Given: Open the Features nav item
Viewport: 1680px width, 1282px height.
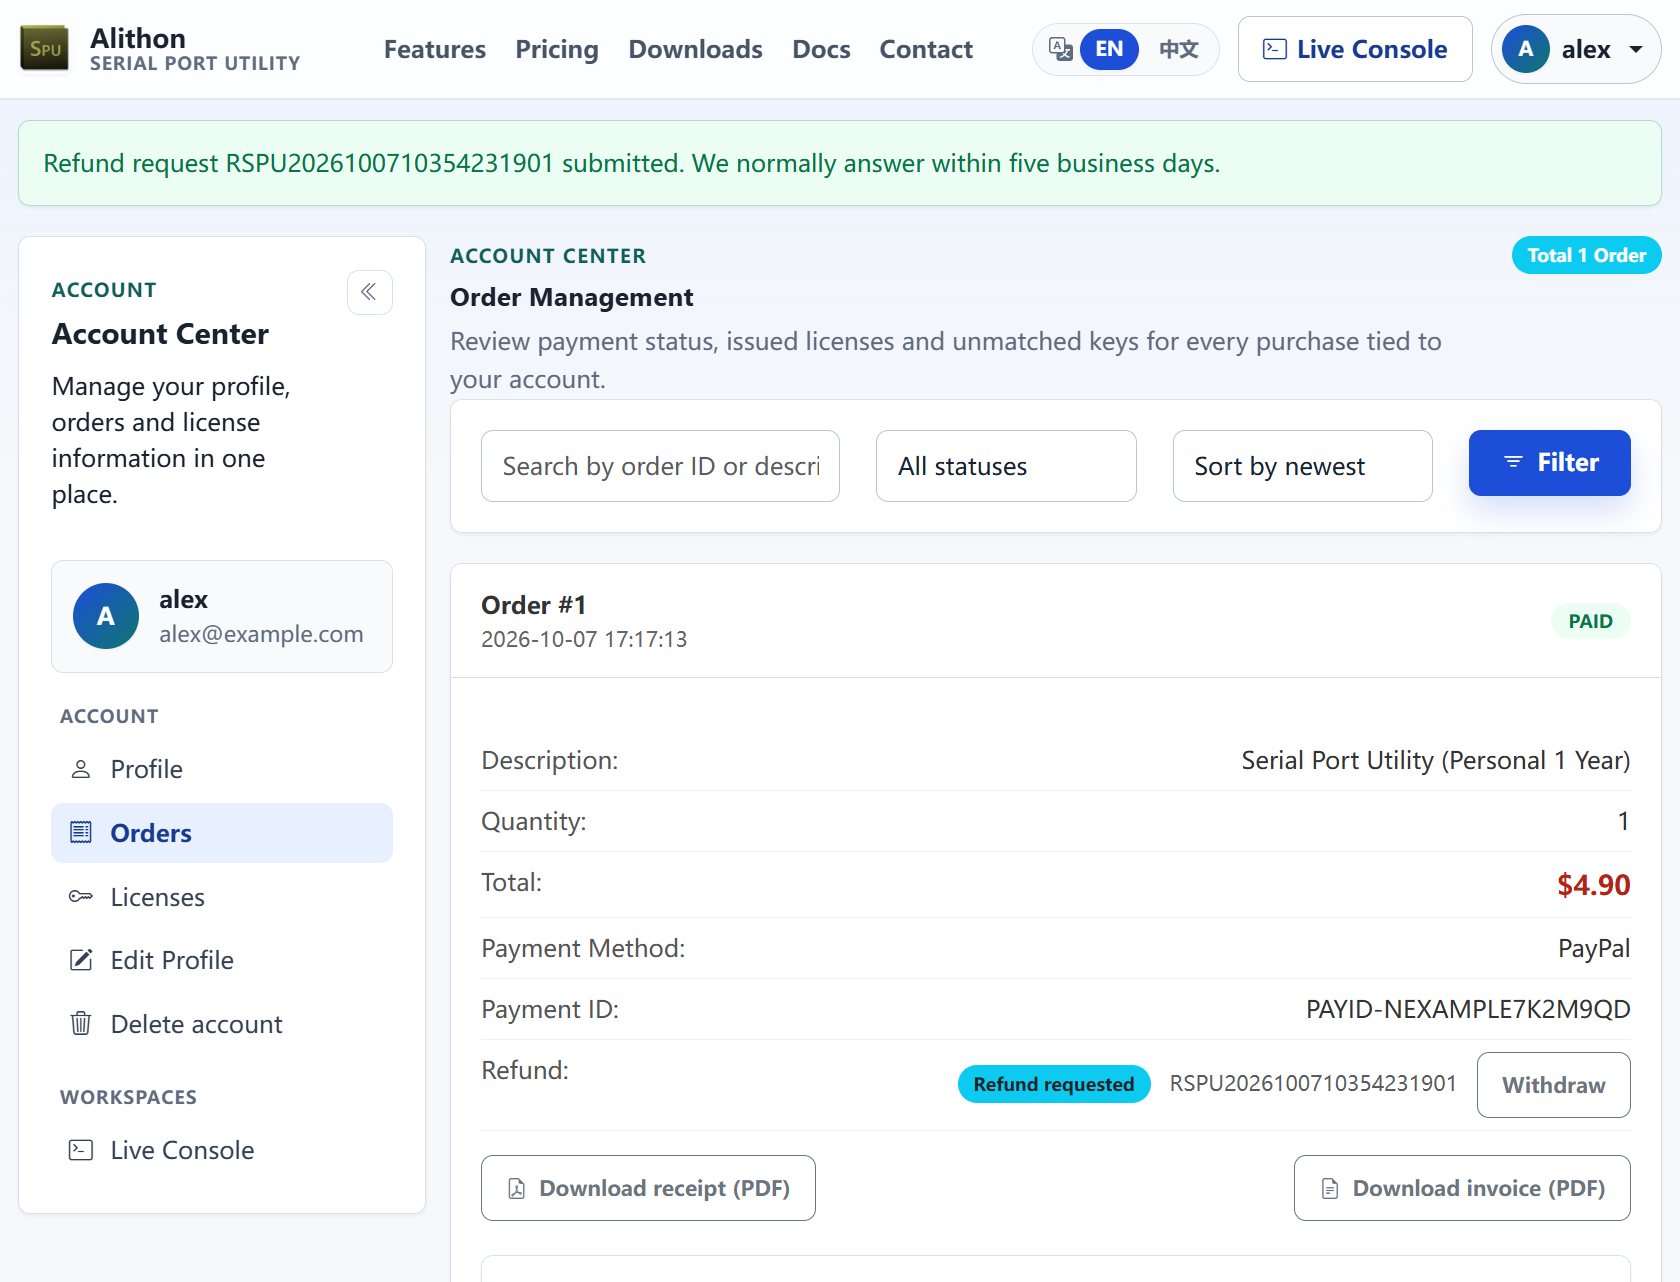Looking at the screenshot, I should tap(435, 49).
